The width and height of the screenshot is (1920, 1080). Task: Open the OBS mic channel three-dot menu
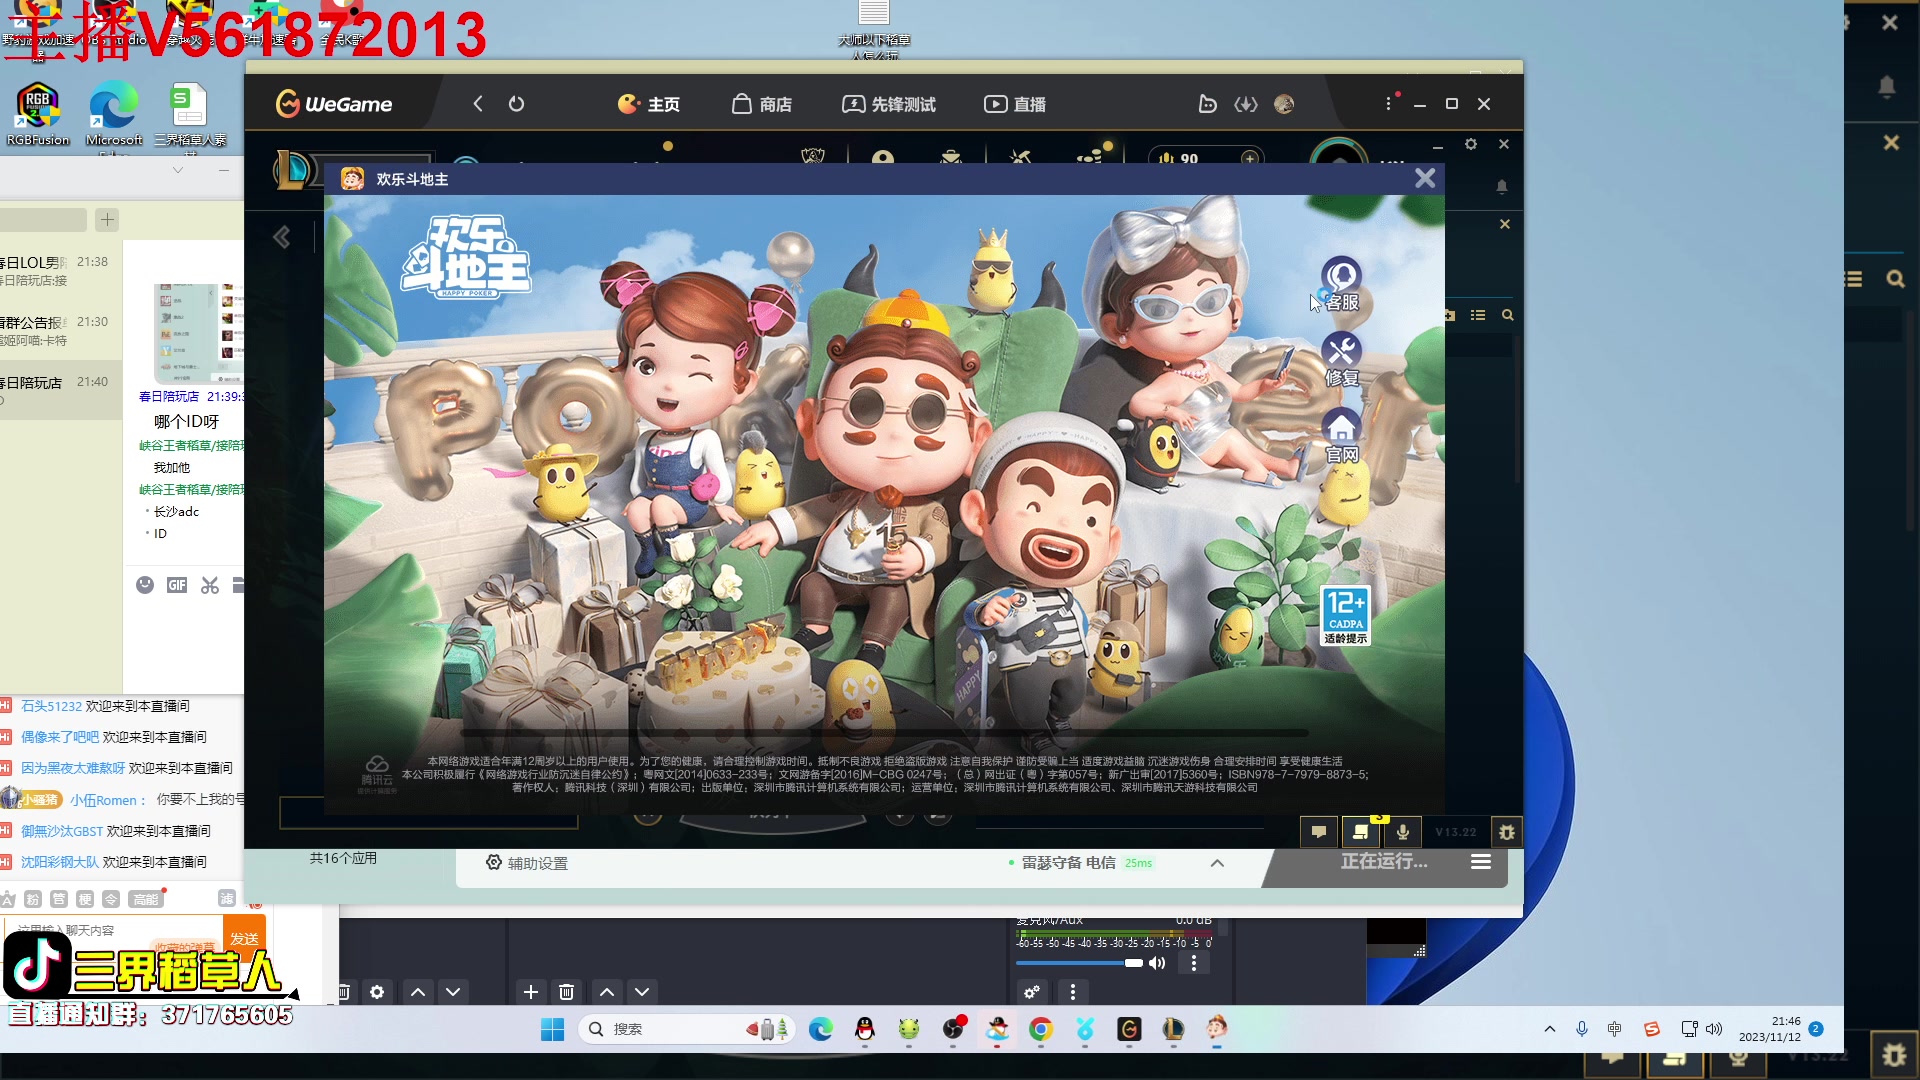tap(1193, 963)
